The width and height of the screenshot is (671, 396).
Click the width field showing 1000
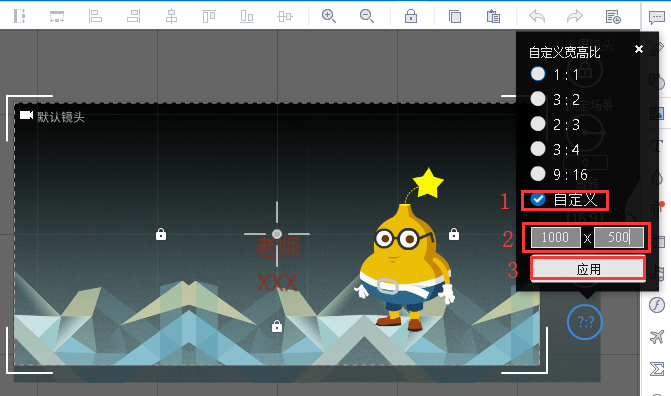point(555,237)
